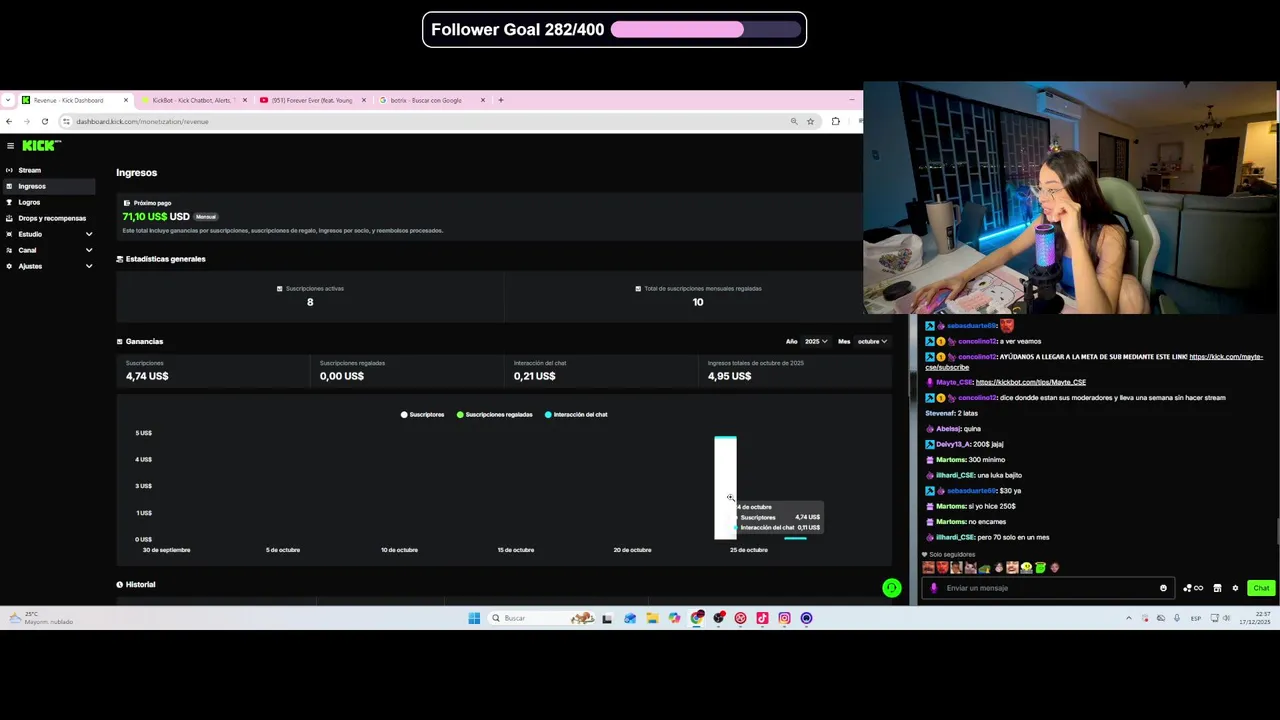Reload the current page
The width and height of the screenshot is (1280, 720).
coord(45,121)
